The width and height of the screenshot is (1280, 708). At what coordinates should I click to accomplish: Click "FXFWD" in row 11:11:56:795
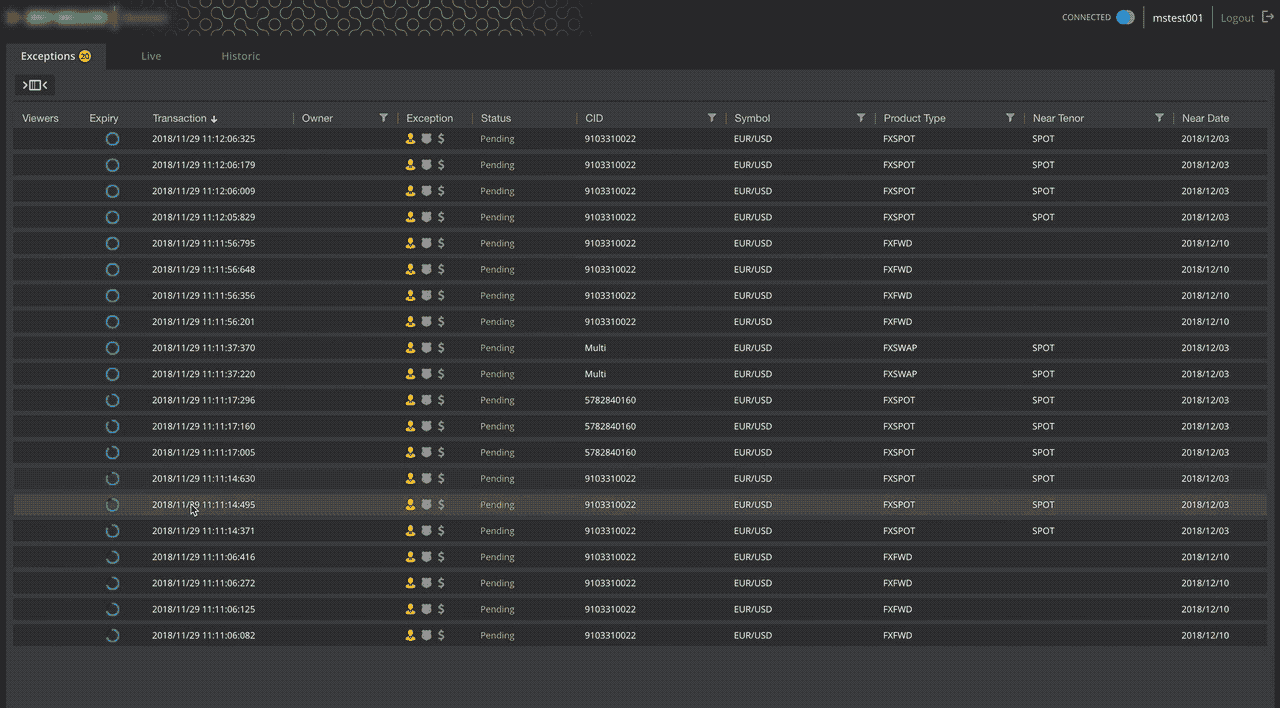[x=898, y=243]
